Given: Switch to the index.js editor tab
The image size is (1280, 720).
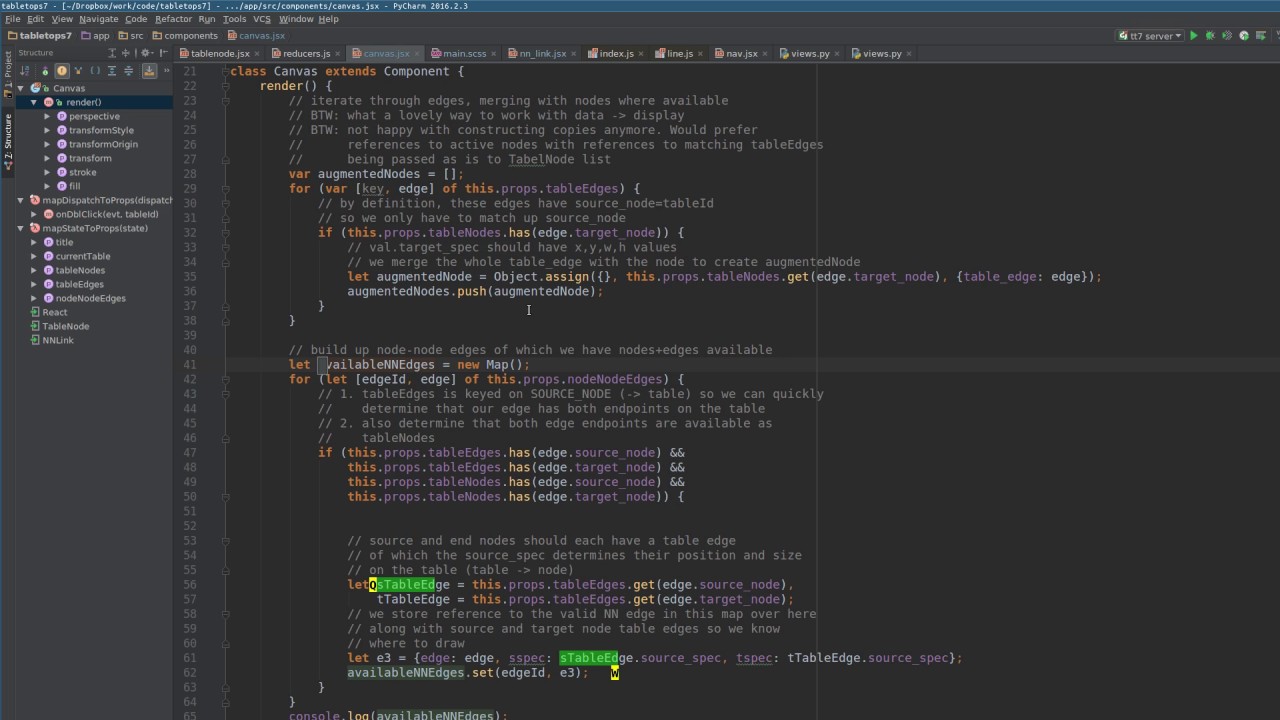Looking at the screenshot, I should tap(616, 53).
